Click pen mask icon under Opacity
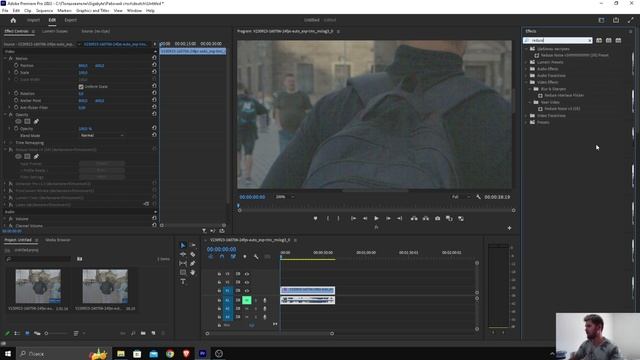This screenshot has height=360, width=640. pyautogui.click(x=36, y=121)
